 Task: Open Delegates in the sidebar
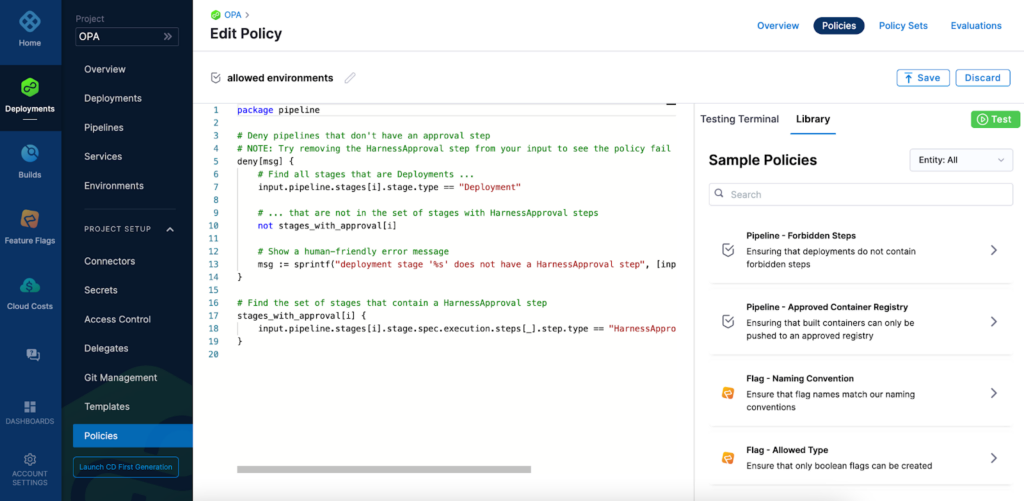(106, 348)
